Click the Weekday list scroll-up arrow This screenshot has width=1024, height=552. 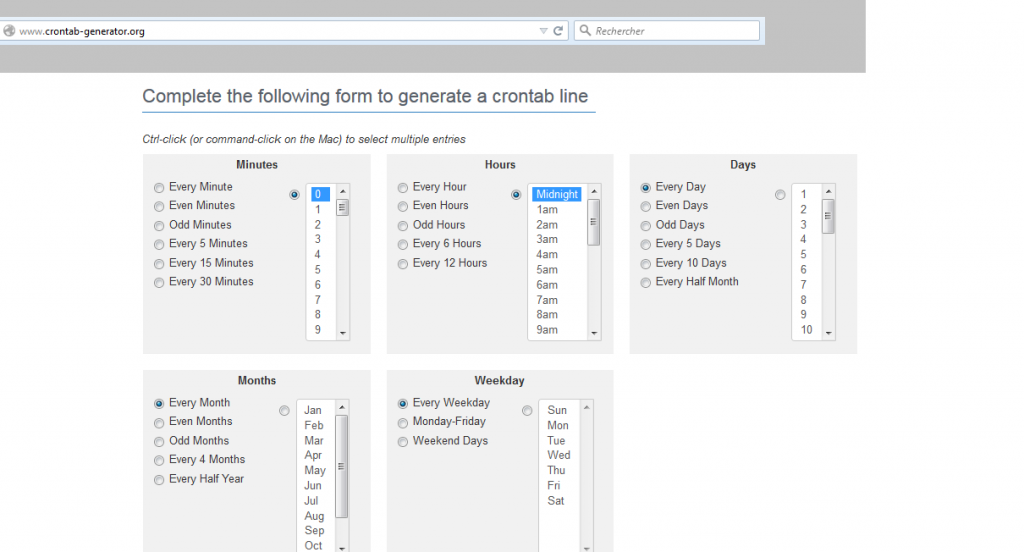point(586,407)
